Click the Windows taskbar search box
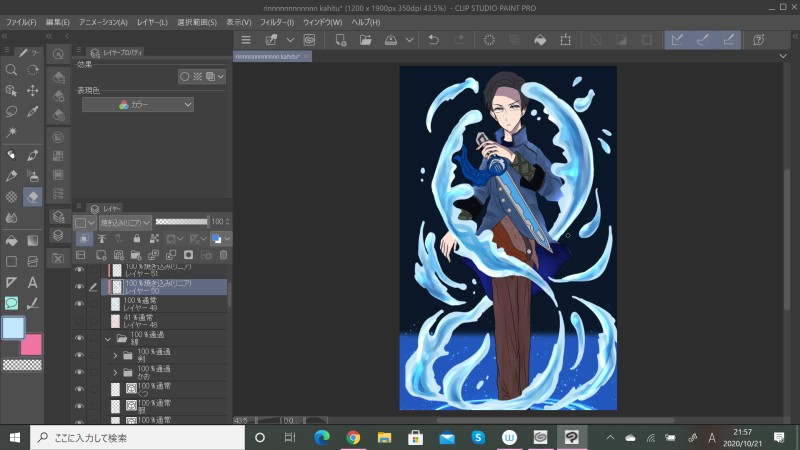800x450 pixels. 138,437
